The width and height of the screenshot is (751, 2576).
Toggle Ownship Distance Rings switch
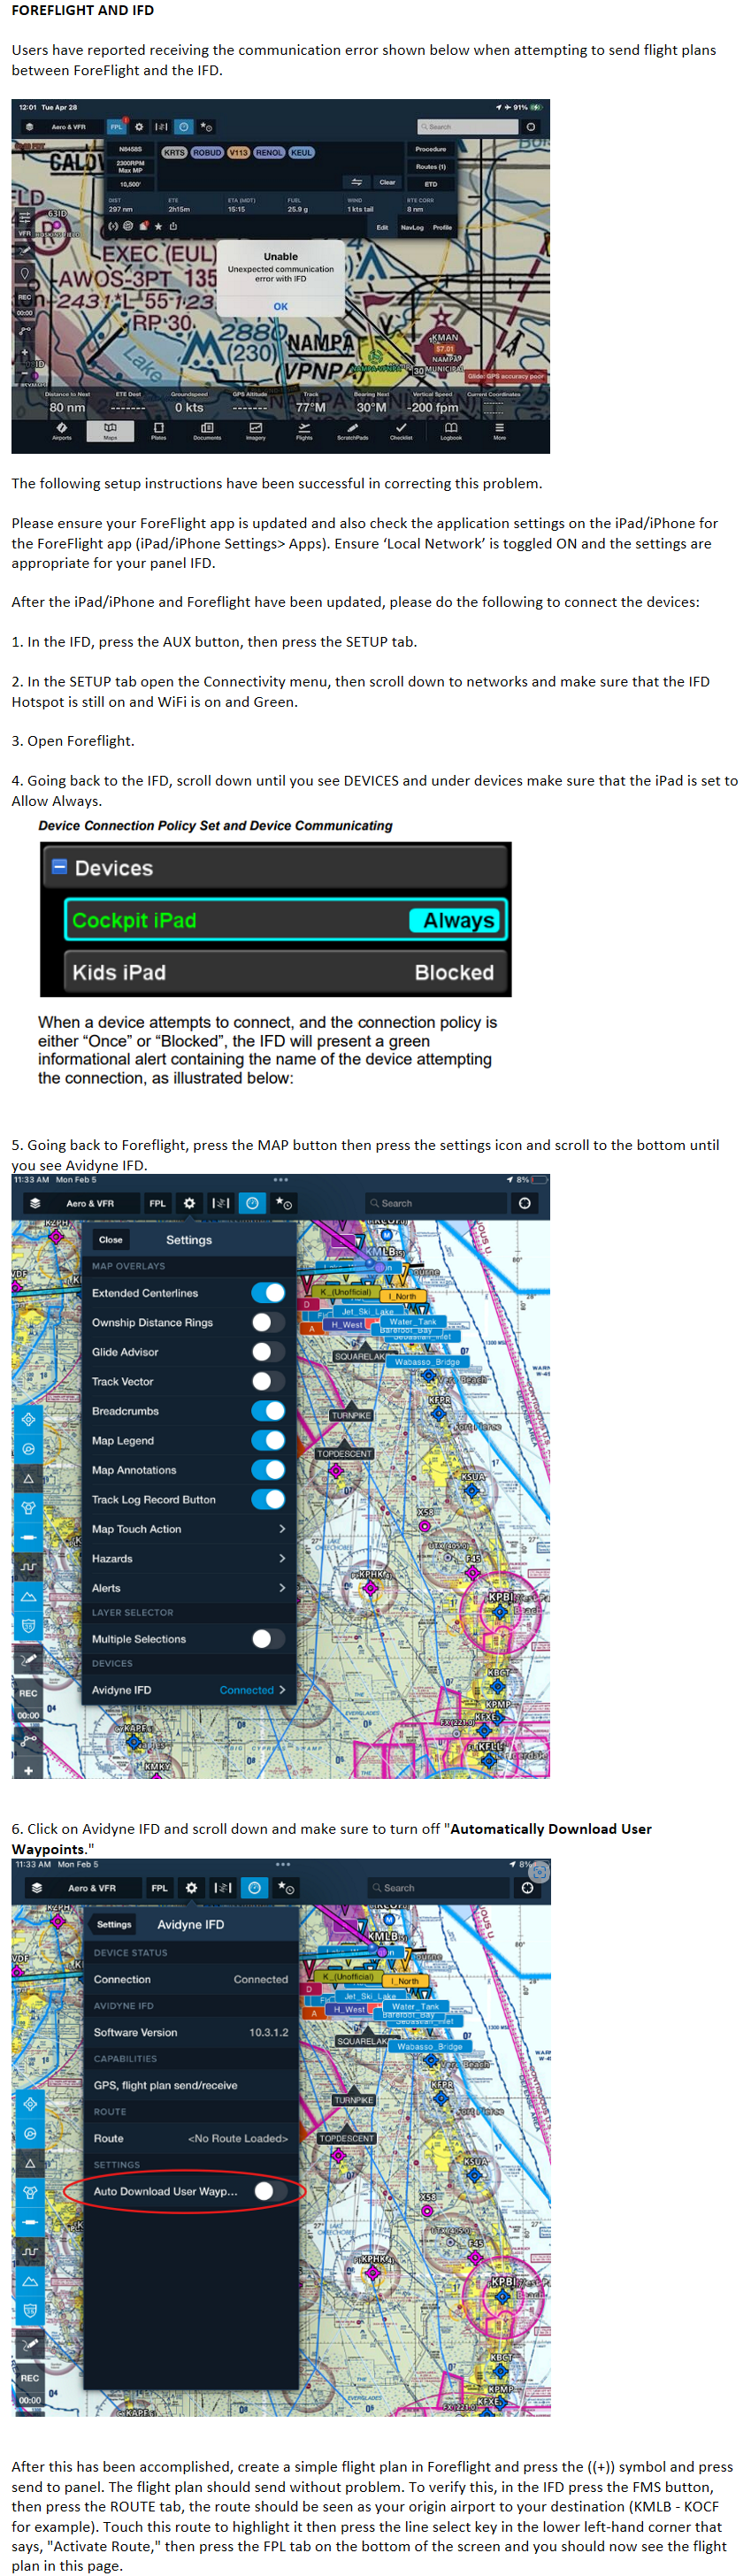[x=268, y=1322]
